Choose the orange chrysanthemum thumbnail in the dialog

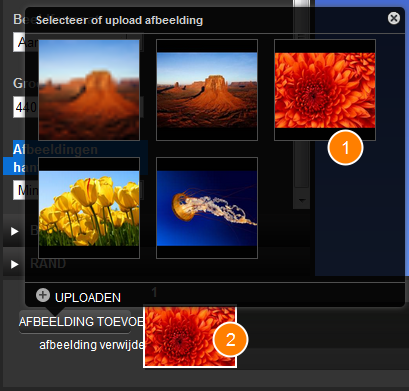325,90
